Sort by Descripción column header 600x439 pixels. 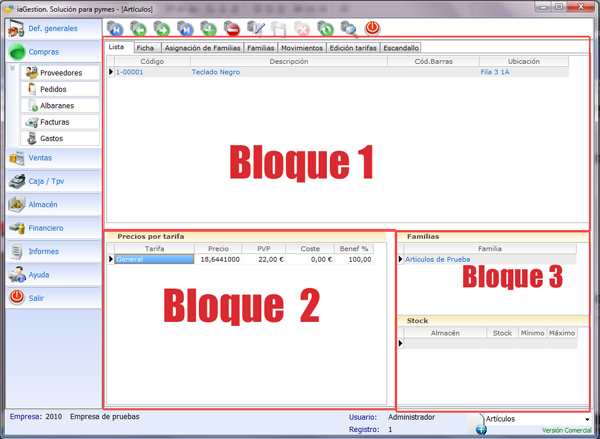pyautogui.click(x=289, y=61)
